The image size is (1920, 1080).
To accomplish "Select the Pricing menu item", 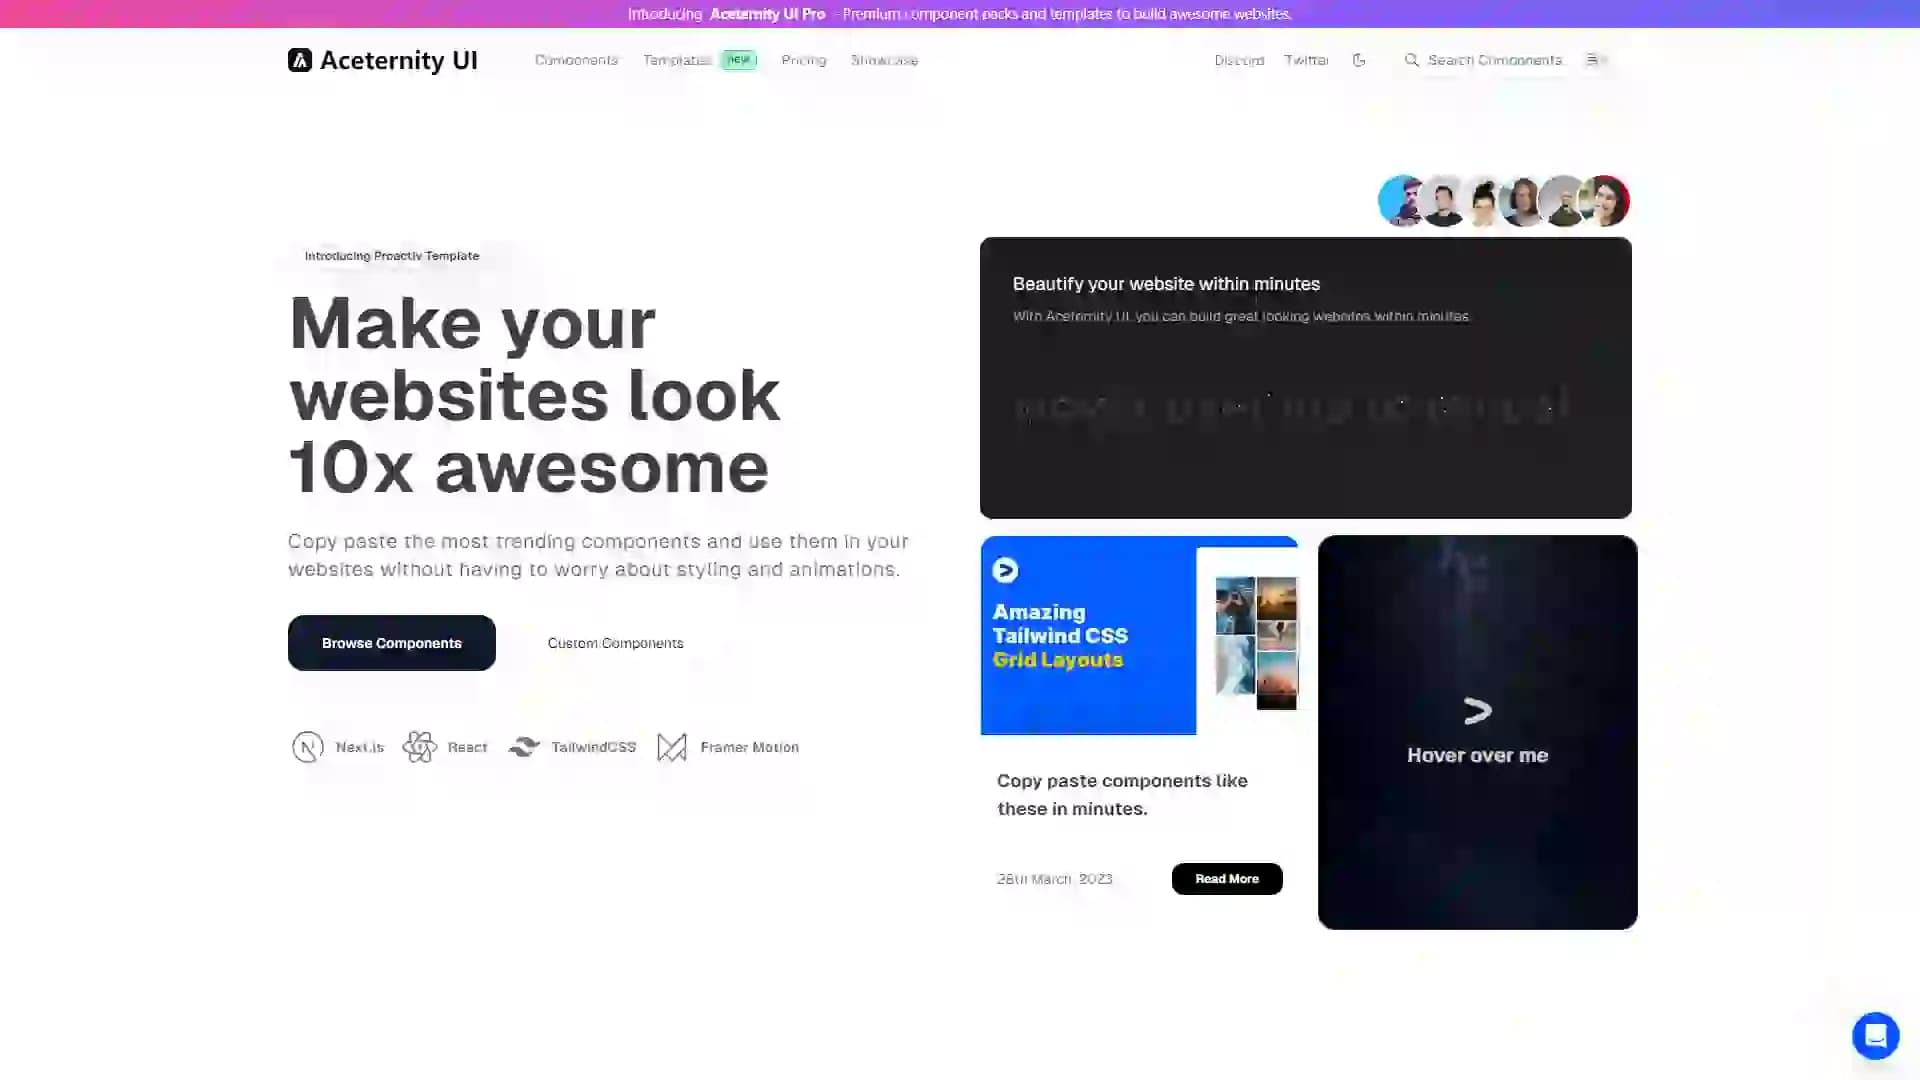I will 803,59.
